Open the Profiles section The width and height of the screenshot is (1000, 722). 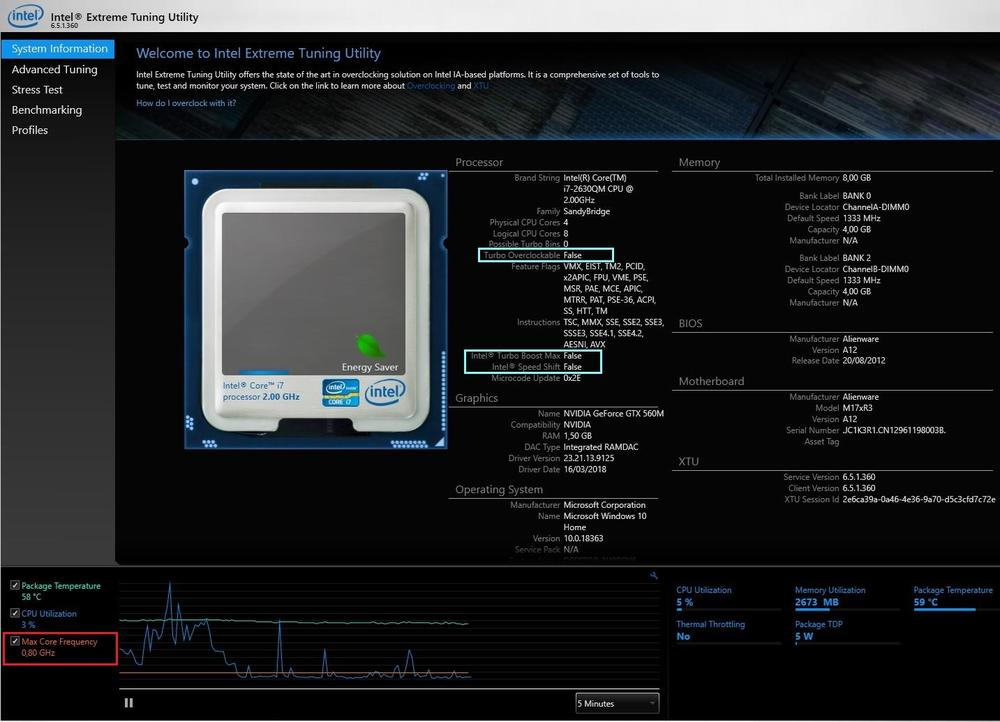29,130
